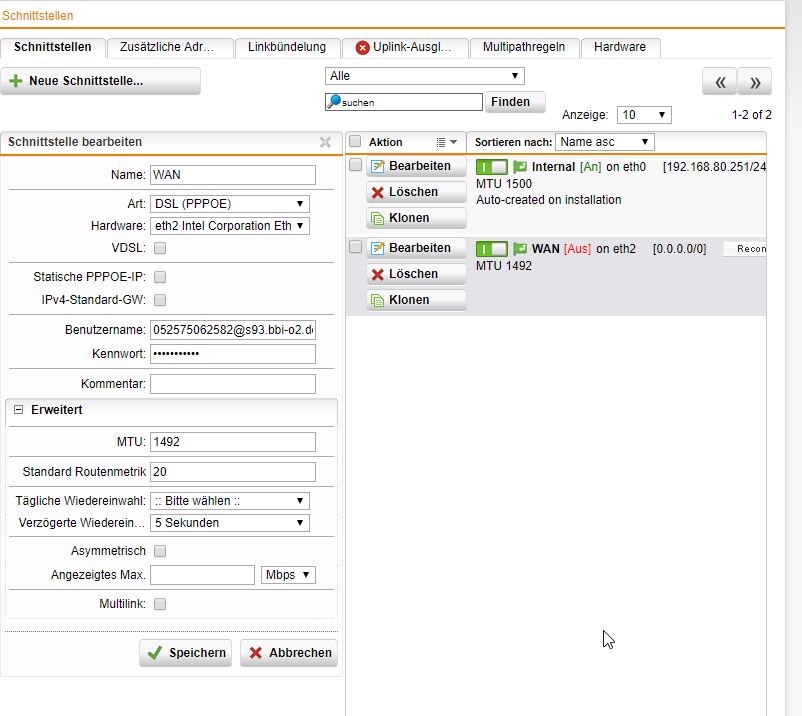Image resolution: width=802 pixels, height=716 pixels.
Task: Open Tägliche Wiedereinwahl dropdown
Action: click(230, 501)
